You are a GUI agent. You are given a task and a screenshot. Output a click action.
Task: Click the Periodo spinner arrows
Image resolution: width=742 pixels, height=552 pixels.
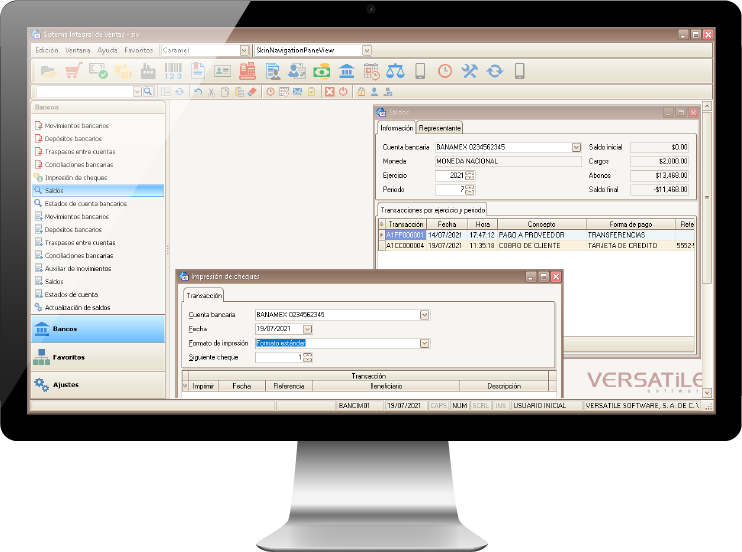[x=469, y=190]
